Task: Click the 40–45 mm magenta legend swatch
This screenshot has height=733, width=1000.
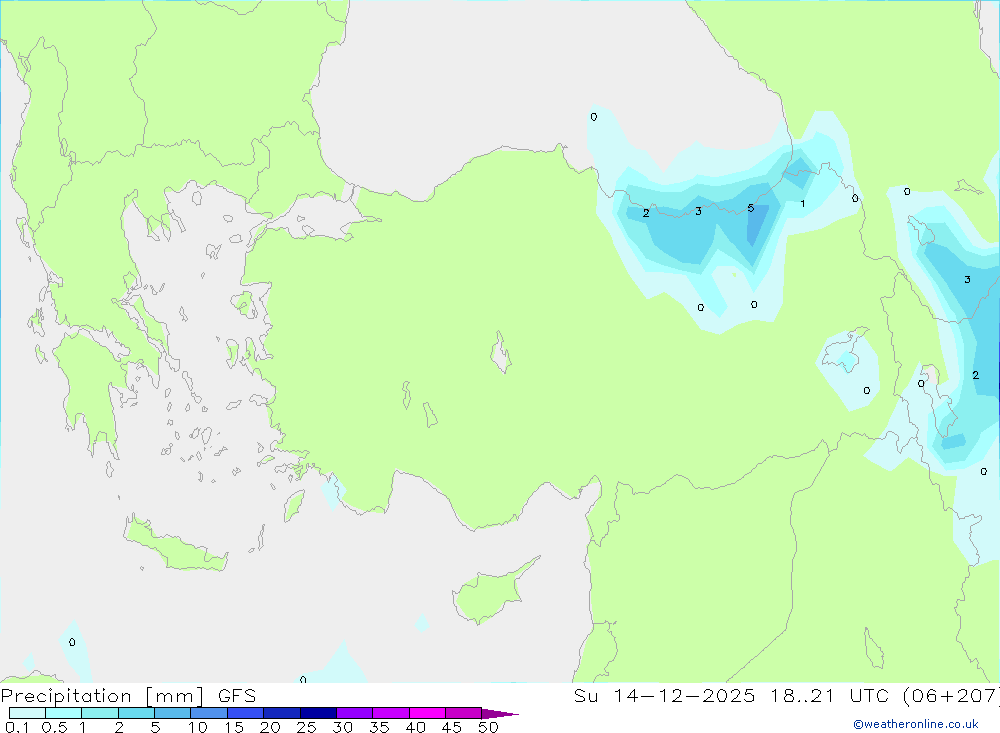Action: click(427, 713)
